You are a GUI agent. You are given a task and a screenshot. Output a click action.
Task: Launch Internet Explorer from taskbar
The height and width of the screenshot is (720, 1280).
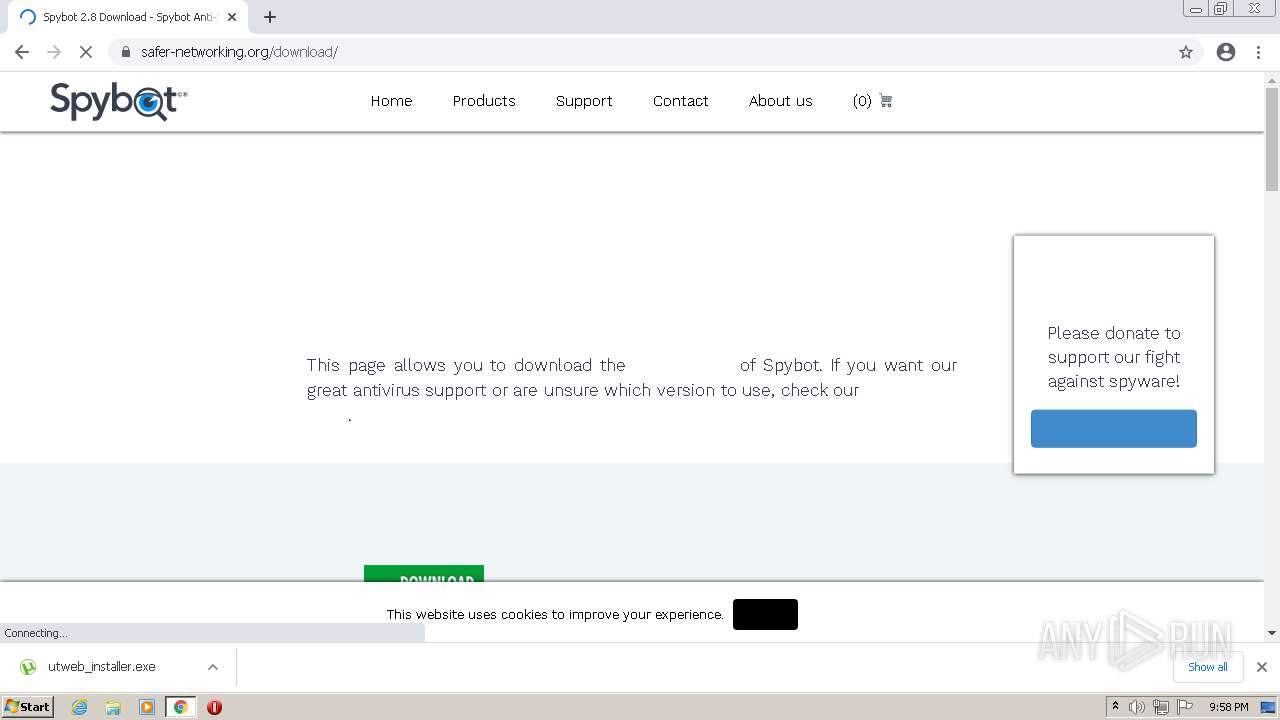80,707
